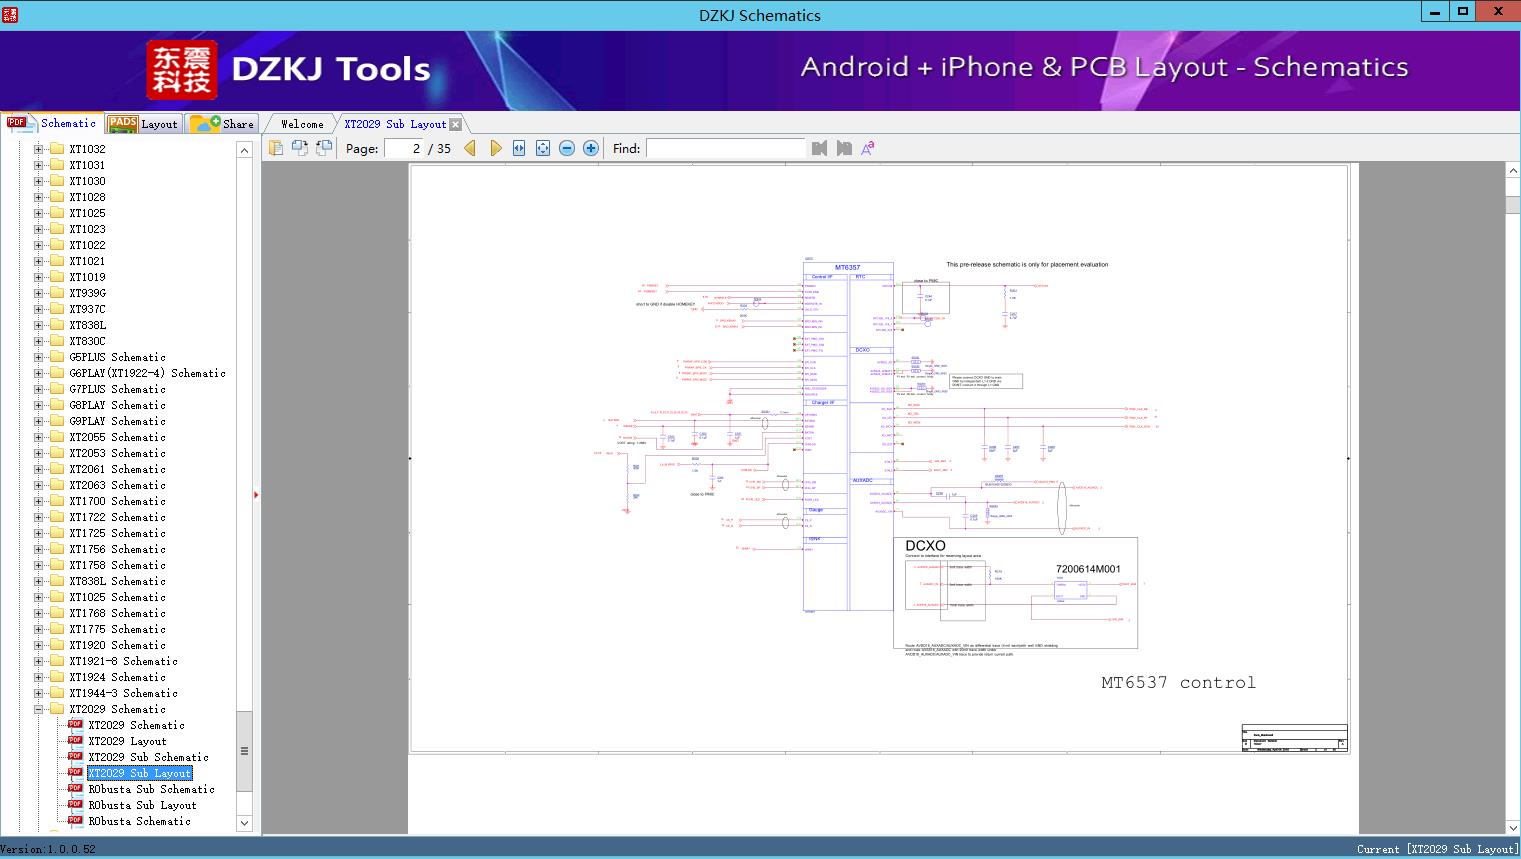Viewport: 1521px width, 859px height.
Task: Click the fit width icon
Action: 519,148
